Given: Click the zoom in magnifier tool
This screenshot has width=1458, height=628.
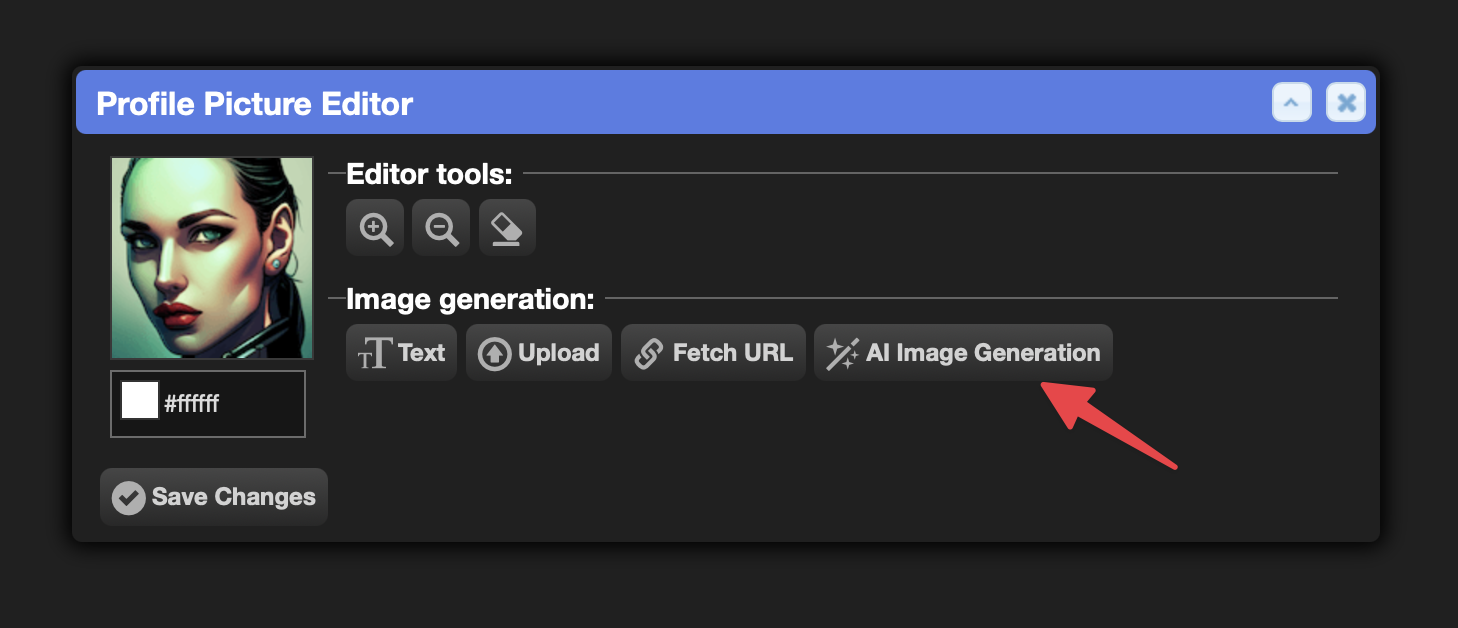Looking at the screenshot, I should pos(375,228).
